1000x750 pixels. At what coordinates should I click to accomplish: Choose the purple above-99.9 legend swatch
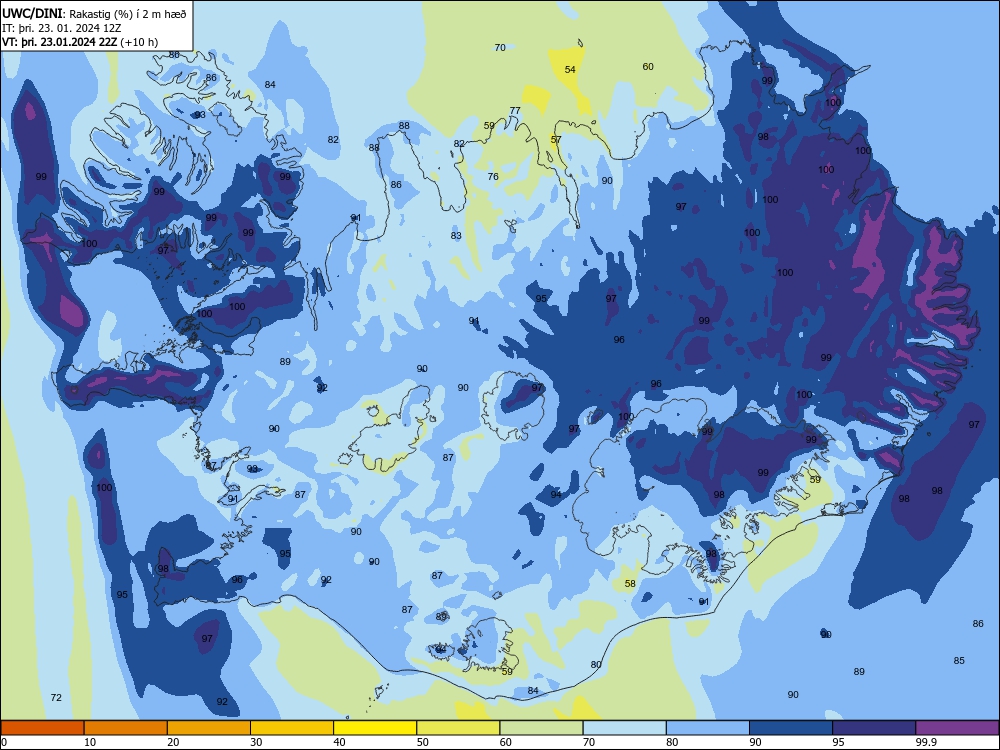(x=957, y=728)
